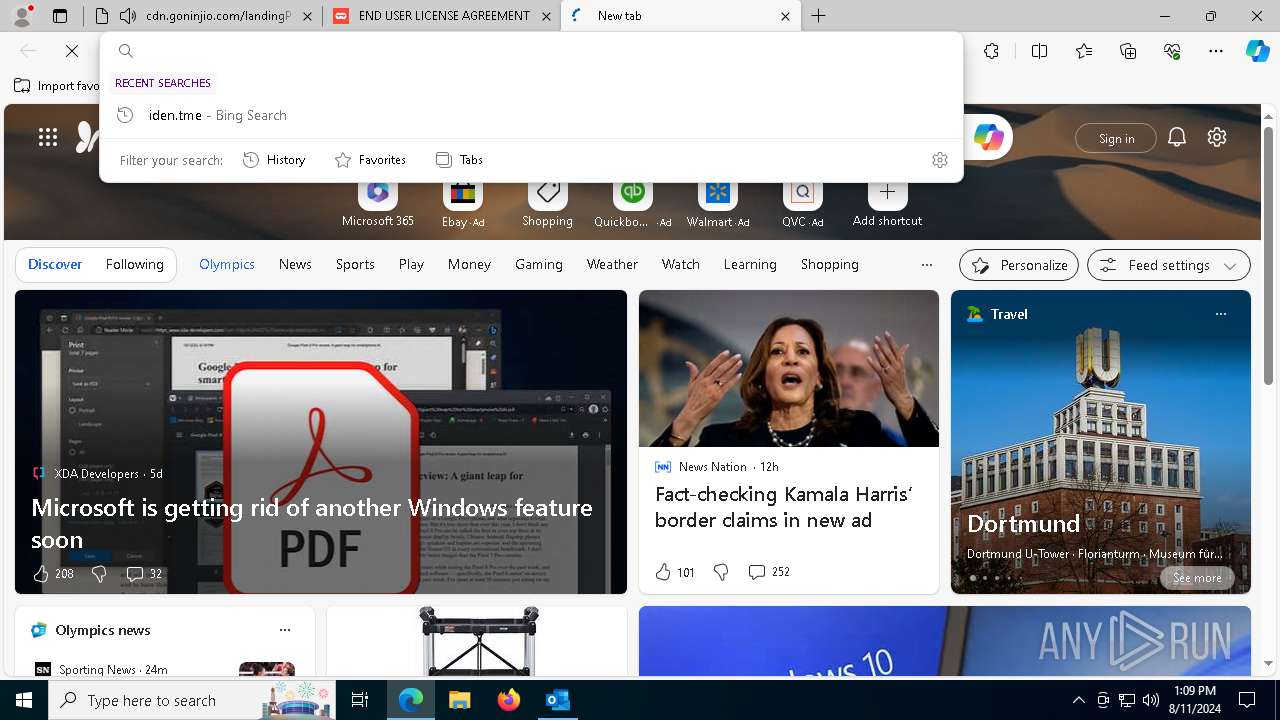Open Browser essentials heart icon
1280x720 pixels.
[1172, 51]
